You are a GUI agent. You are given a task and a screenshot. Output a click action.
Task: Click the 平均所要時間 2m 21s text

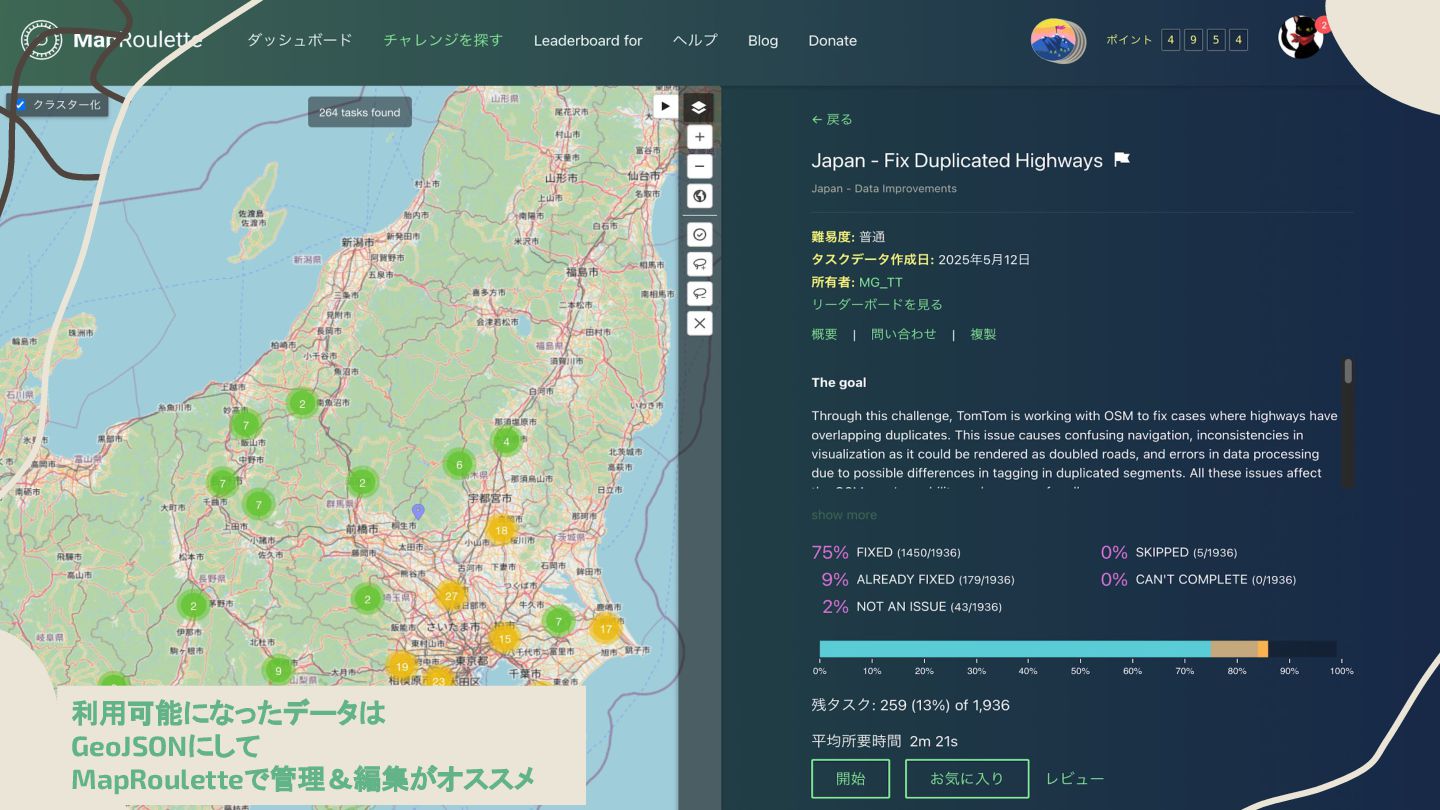[x=884, y=741]
